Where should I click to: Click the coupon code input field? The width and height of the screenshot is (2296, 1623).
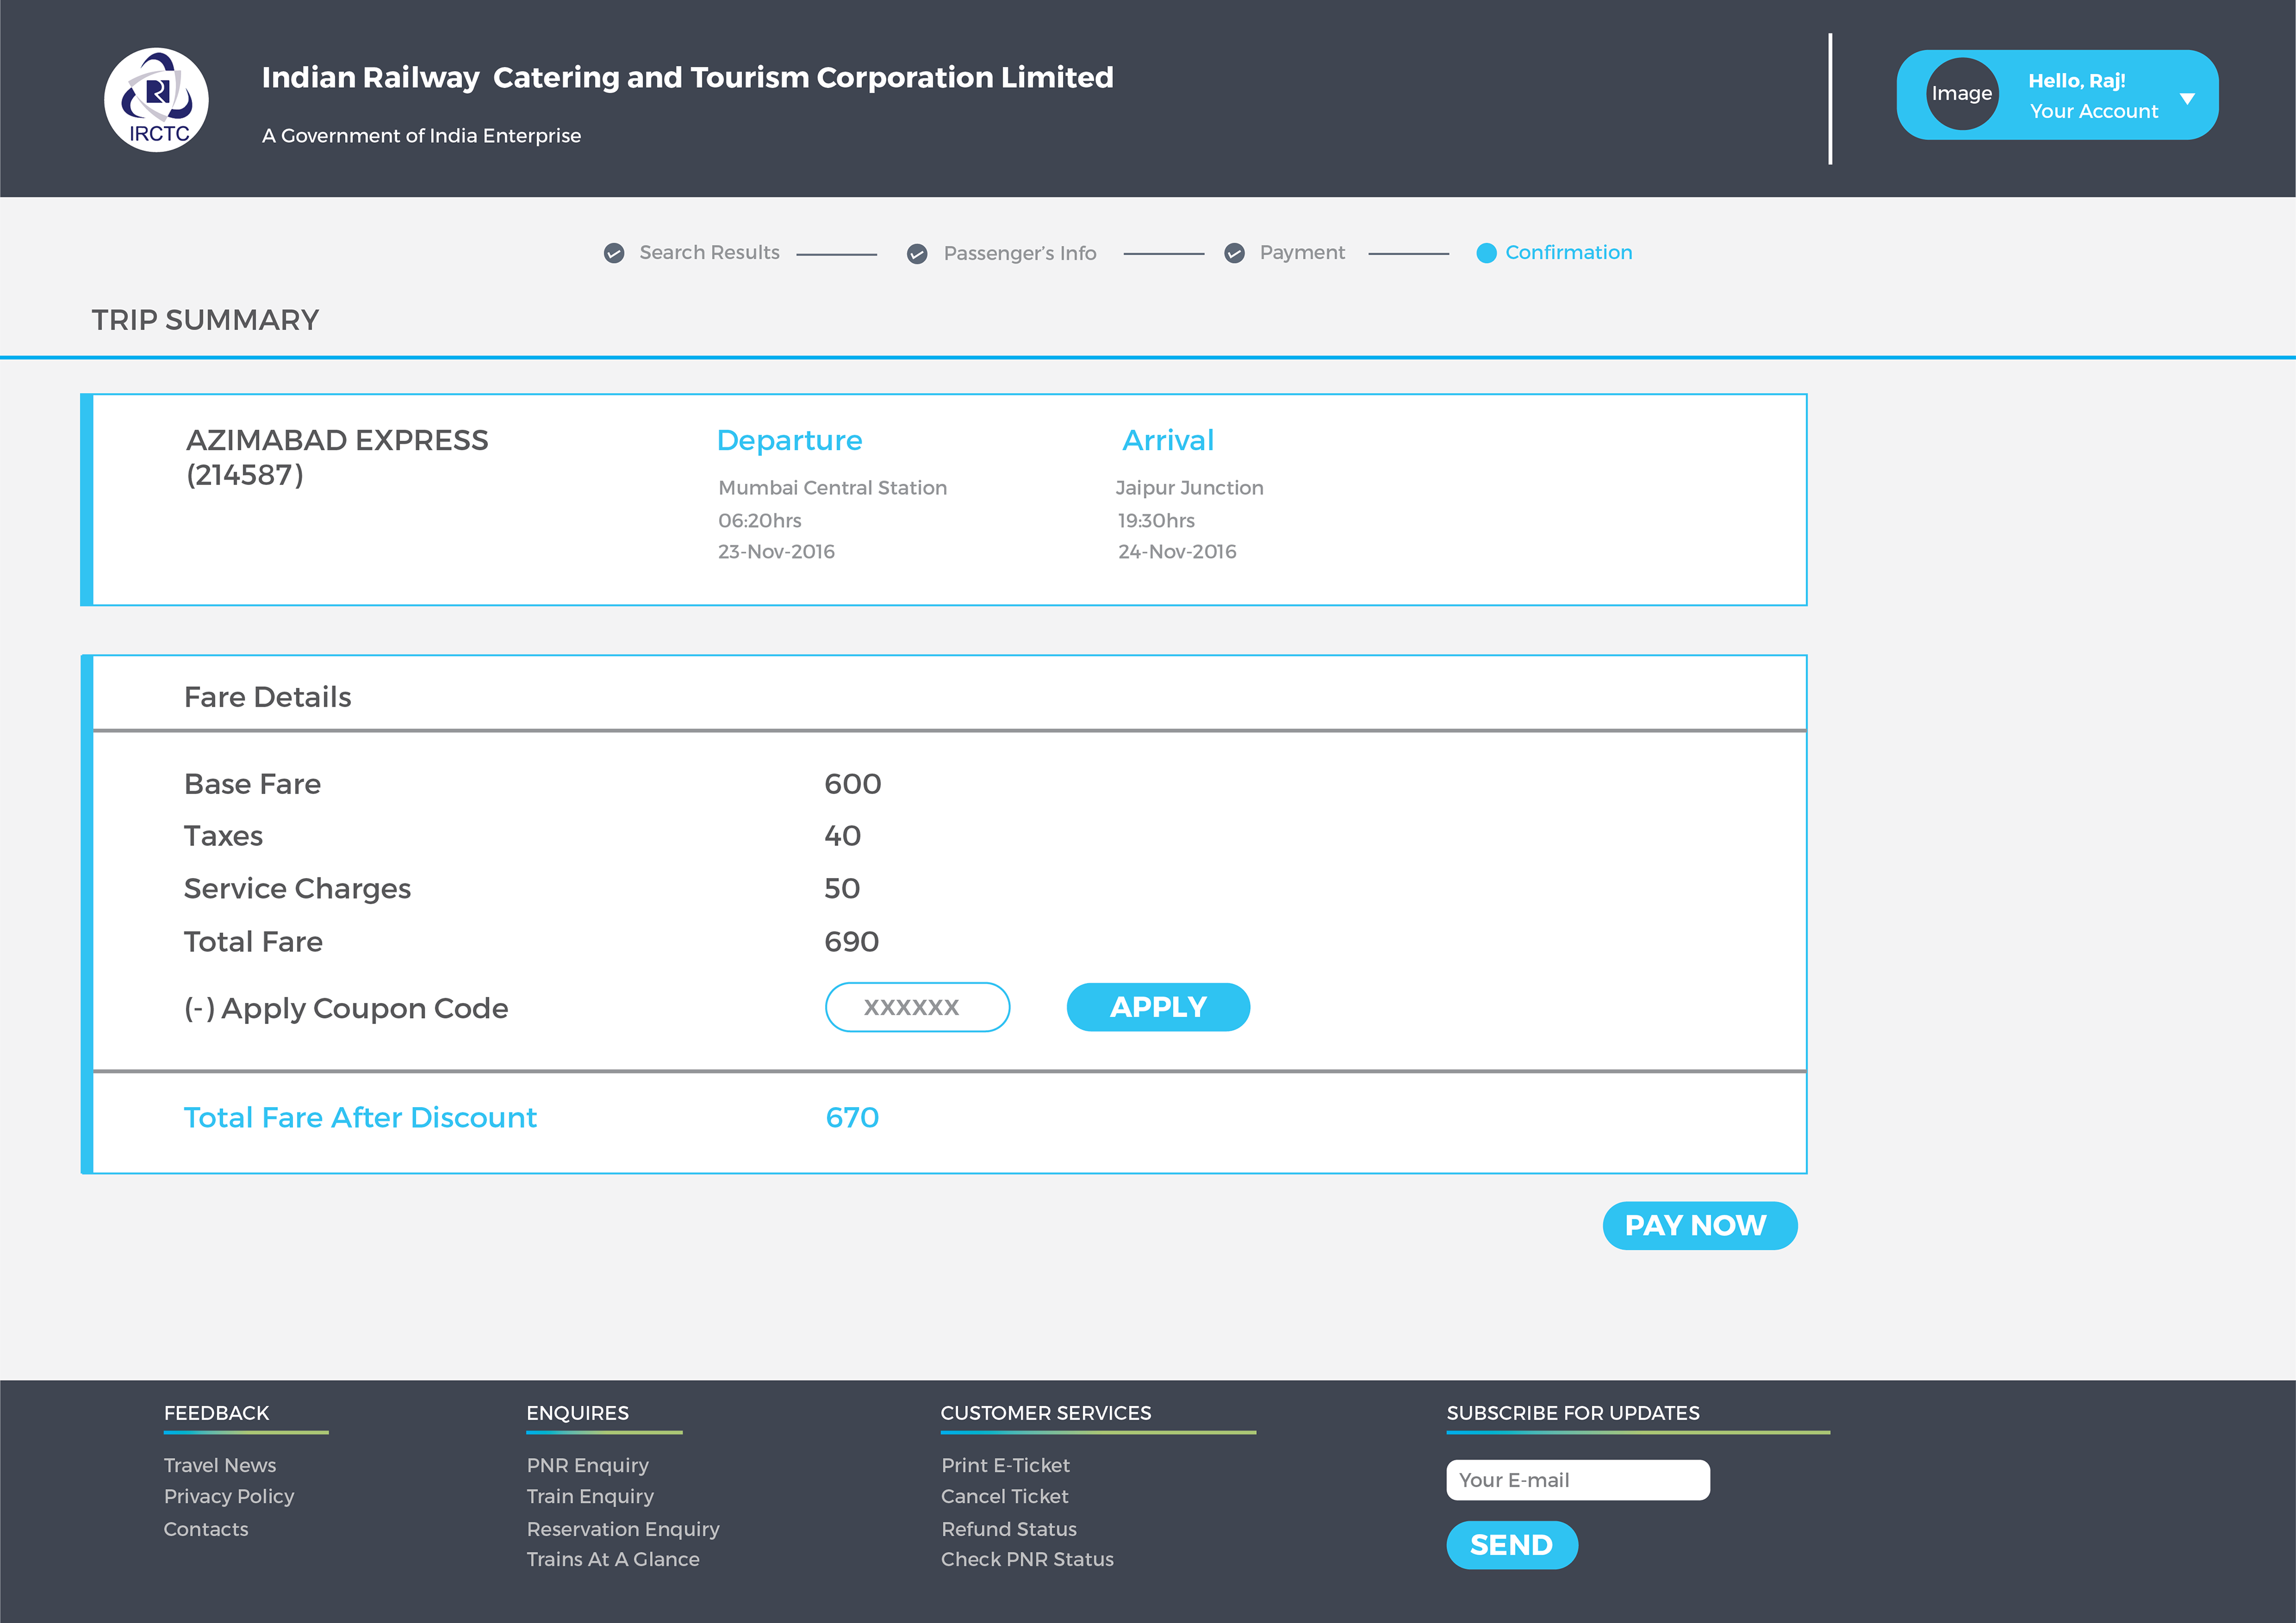click(917, 1007)
